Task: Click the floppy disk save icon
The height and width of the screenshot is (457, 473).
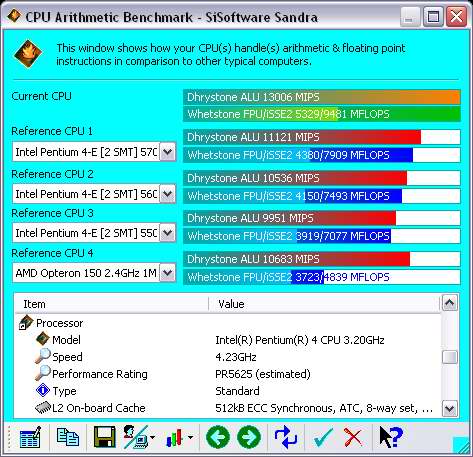Action: click(x=105, y=437)
